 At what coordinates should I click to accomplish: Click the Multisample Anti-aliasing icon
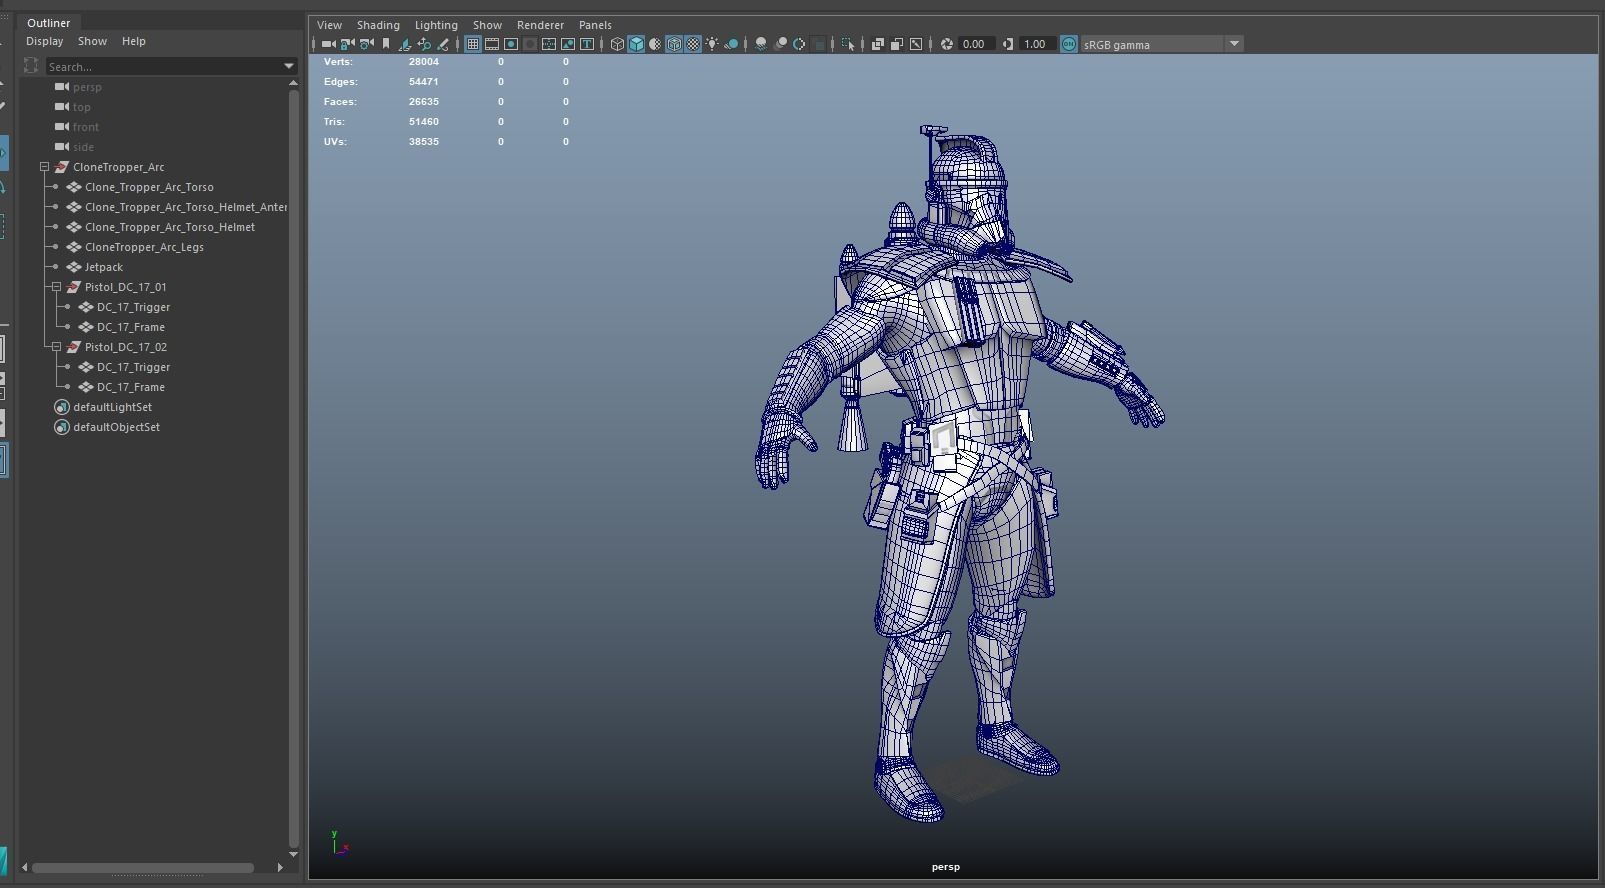[x=799, y=44]
